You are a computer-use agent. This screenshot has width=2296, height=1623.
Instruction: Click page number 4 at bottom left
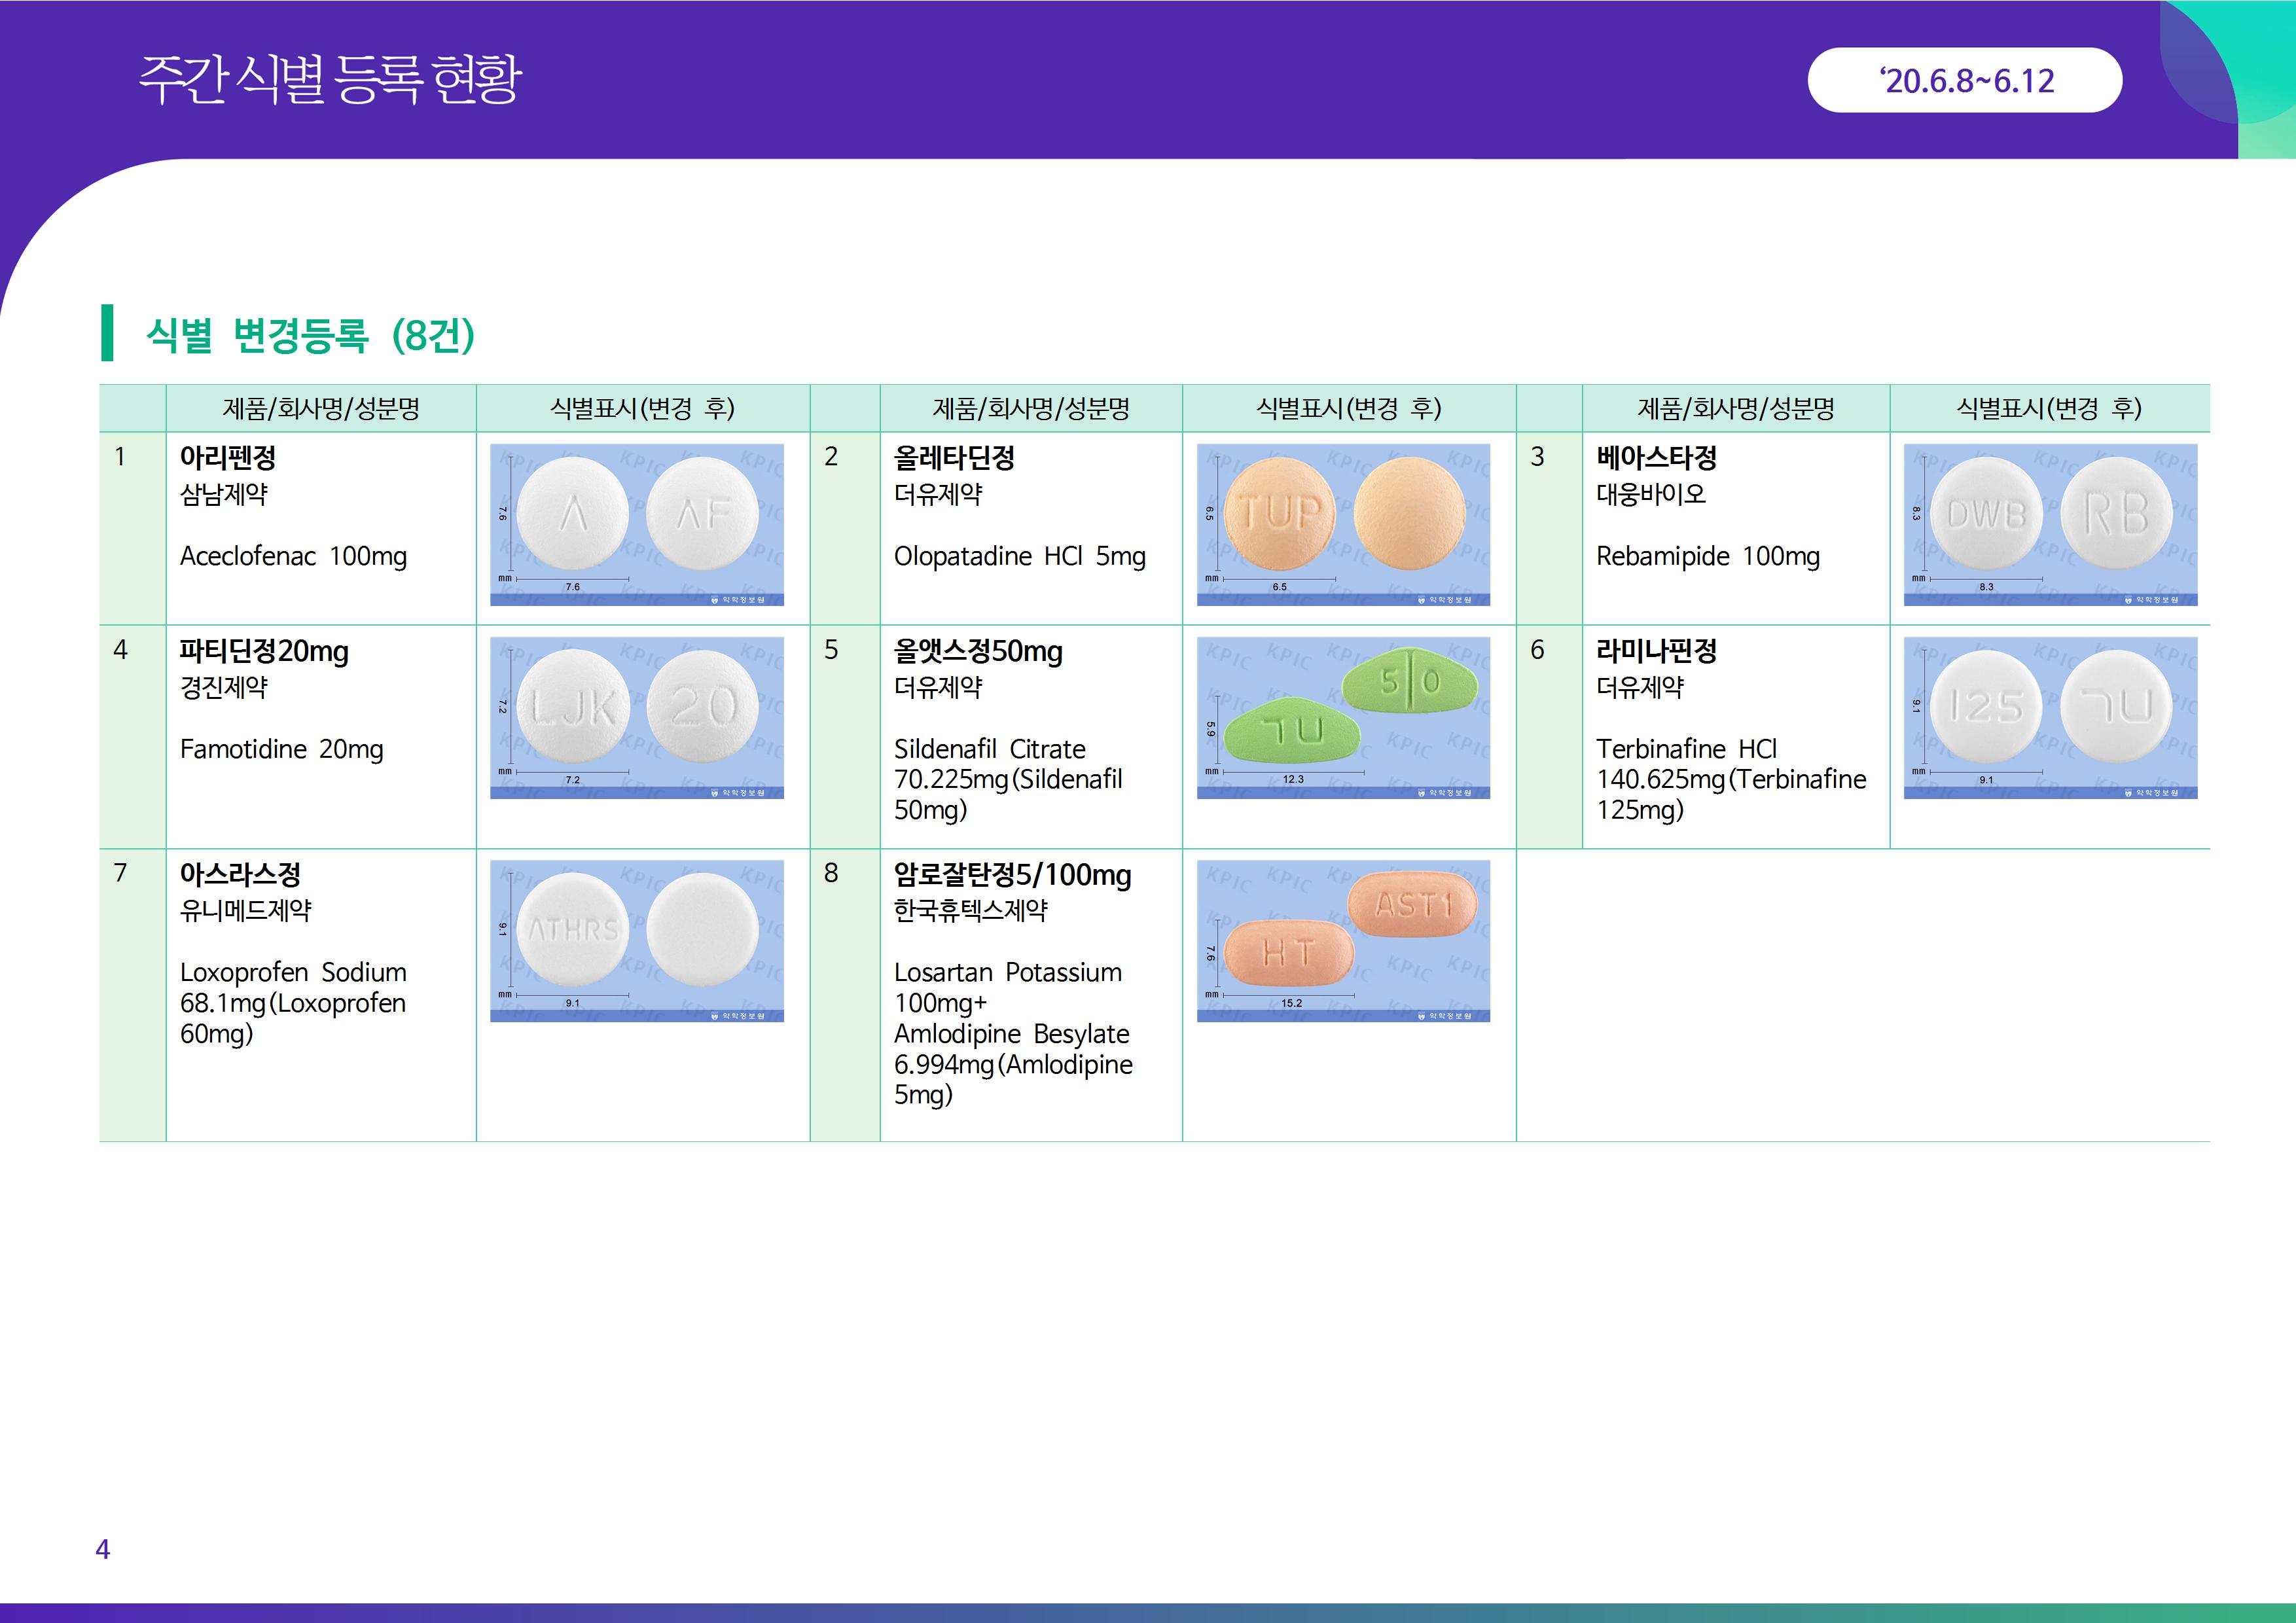click(x=102, y=1549)
